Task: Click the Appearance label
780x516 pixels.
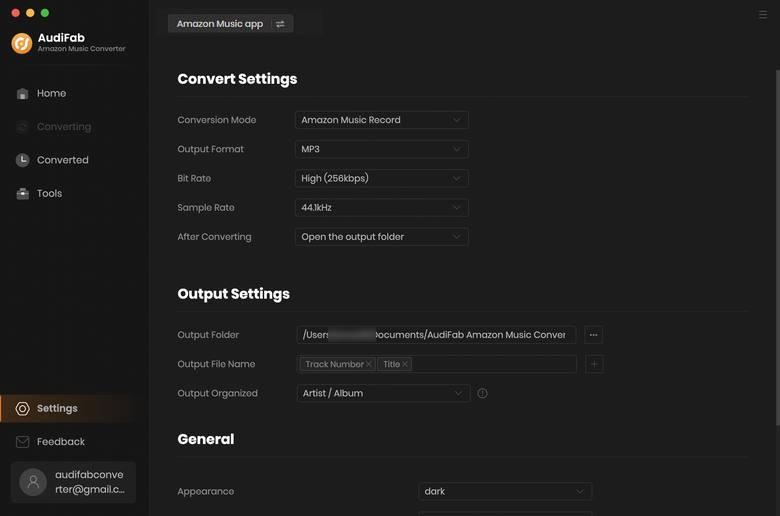Action: (x=205, y=491)
